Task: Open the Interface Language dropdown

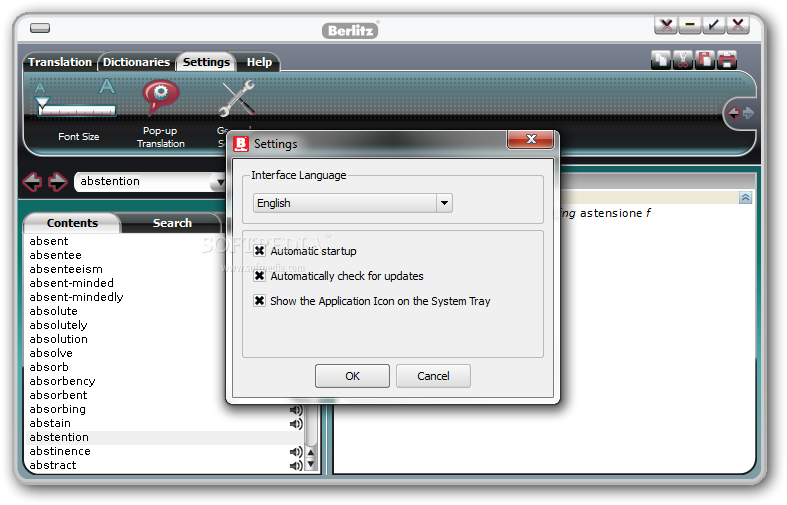Action: click(444, 203)
